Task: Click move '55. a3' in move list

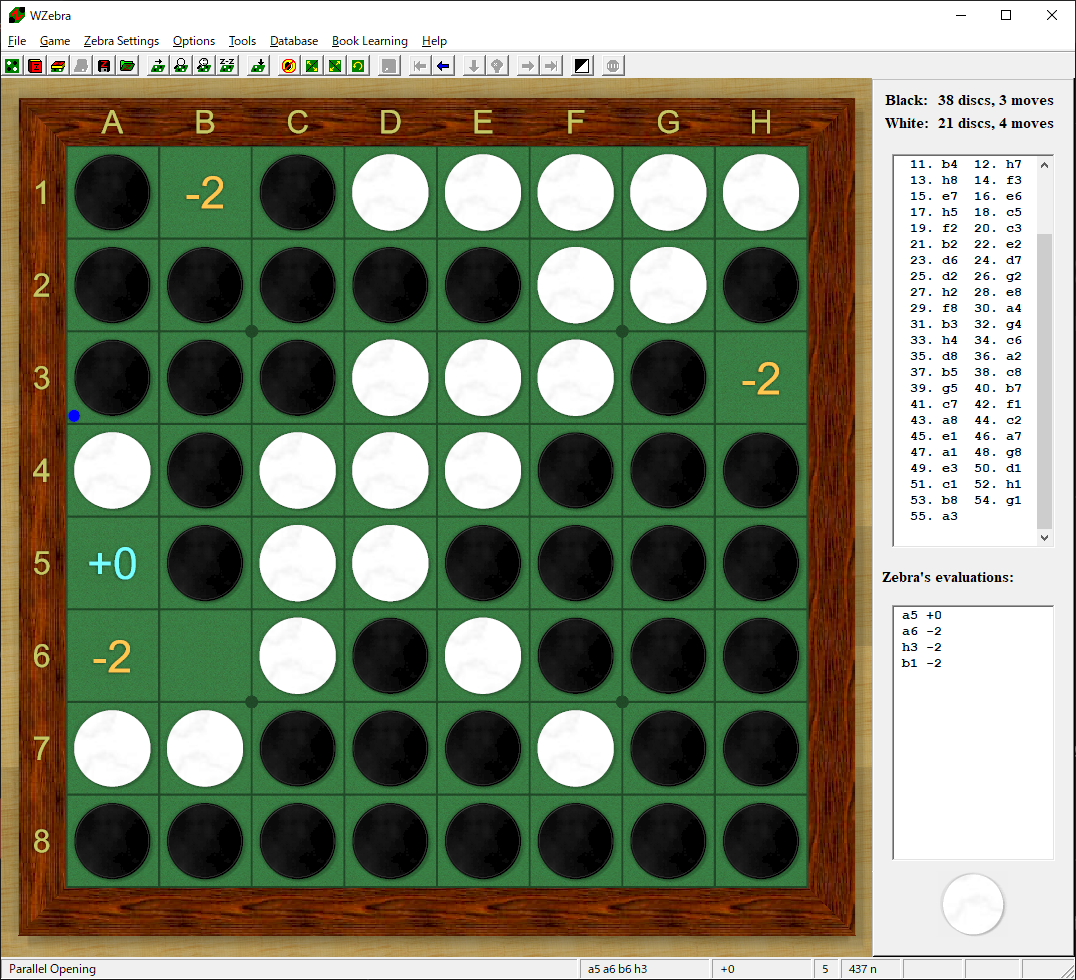Action: pos(934,516)
